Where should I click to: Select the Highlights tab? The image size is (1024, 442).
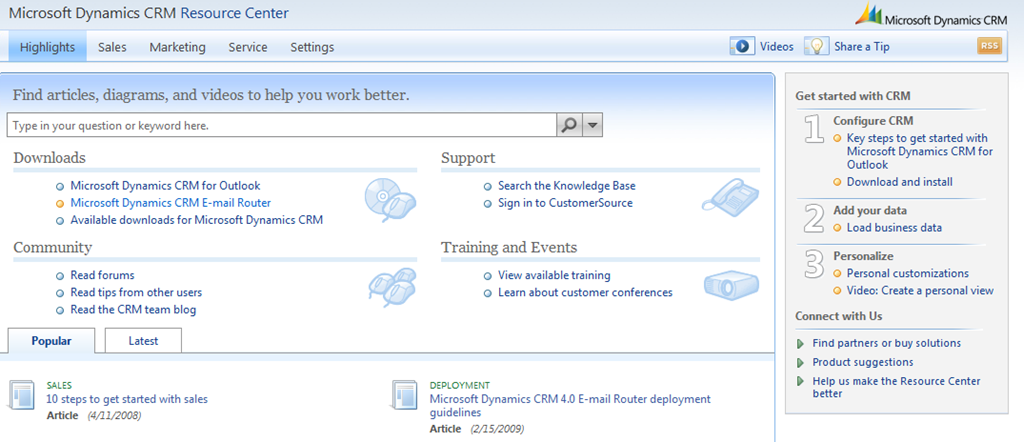47,47
